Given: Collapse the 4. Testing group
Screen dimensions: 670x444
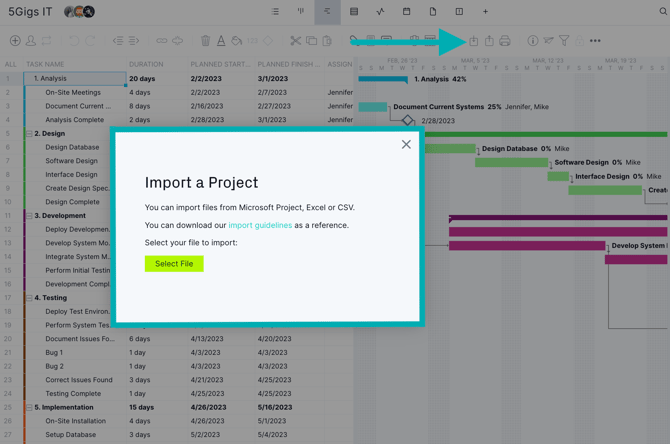Looking at the screenshot, I should tap(29, 298).
